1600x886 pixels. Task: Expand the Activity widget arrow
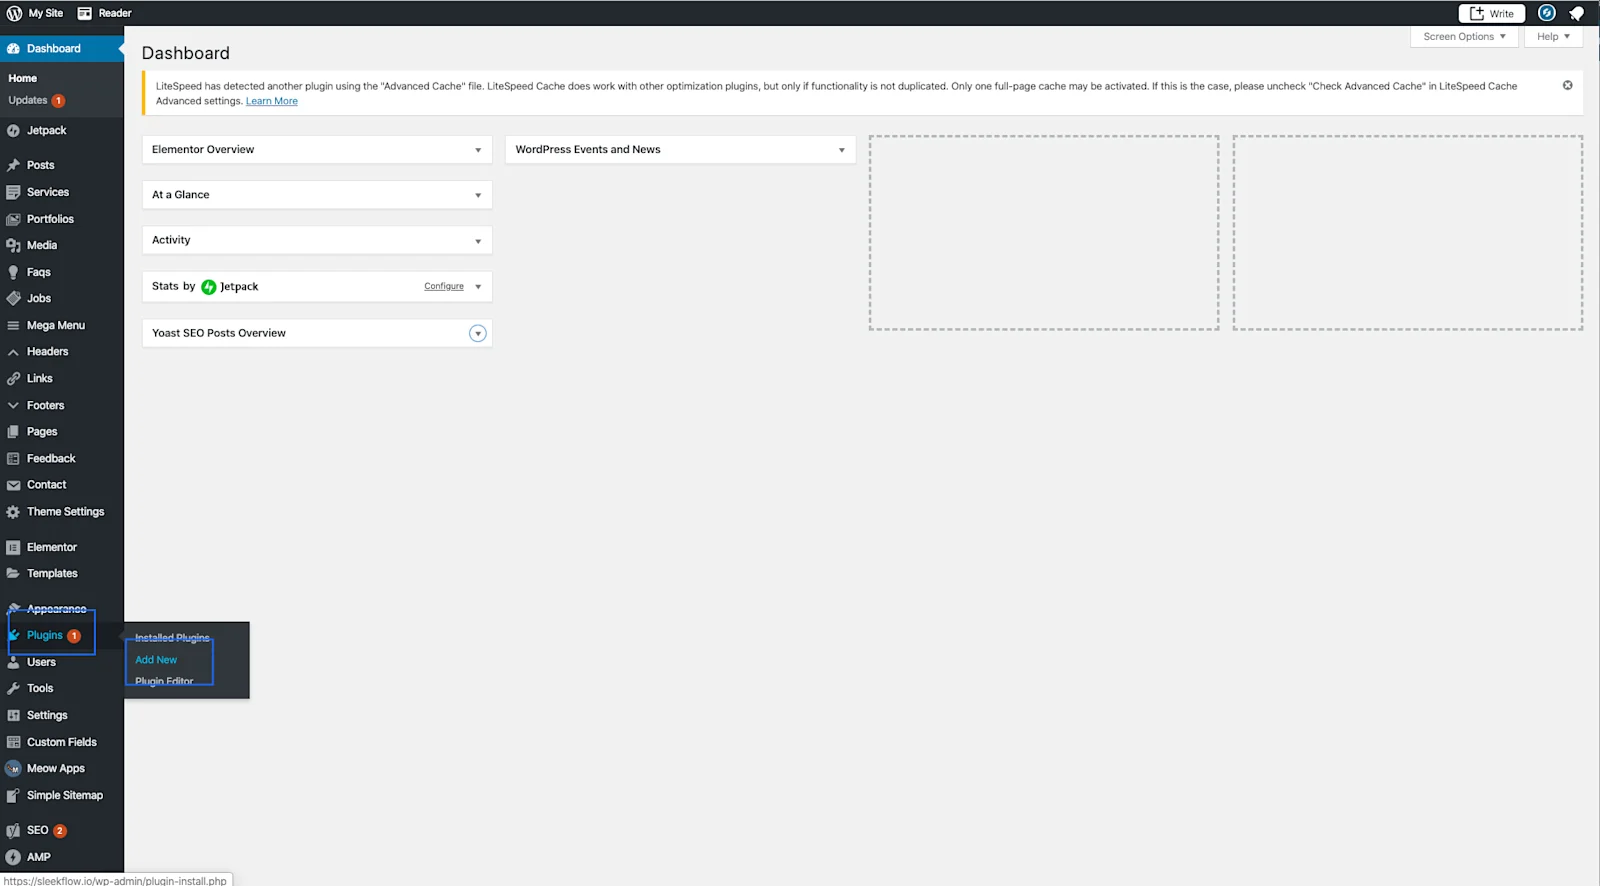[478, 241]
